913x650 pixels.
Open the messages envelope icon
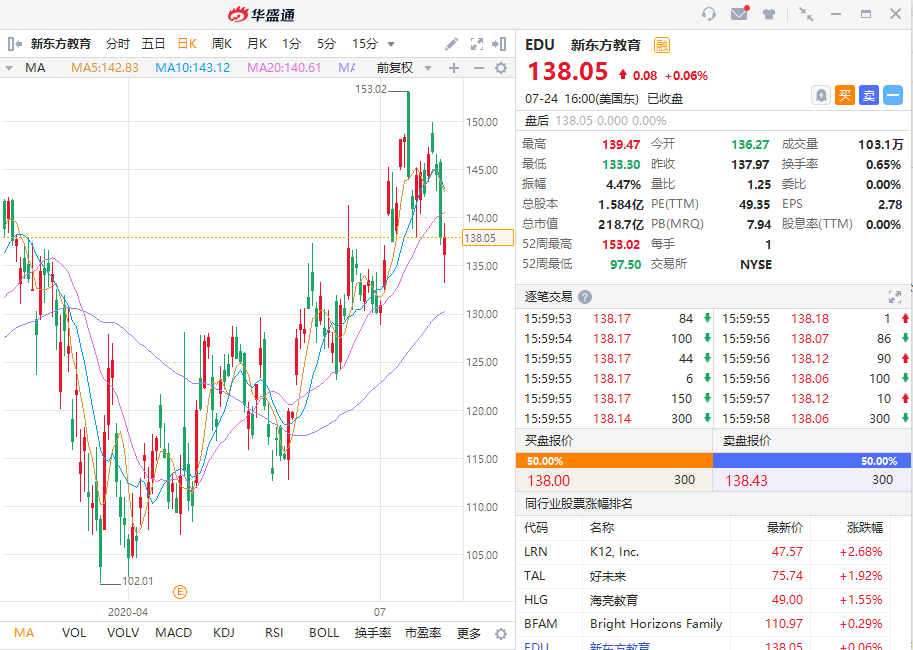coord(739,13)
